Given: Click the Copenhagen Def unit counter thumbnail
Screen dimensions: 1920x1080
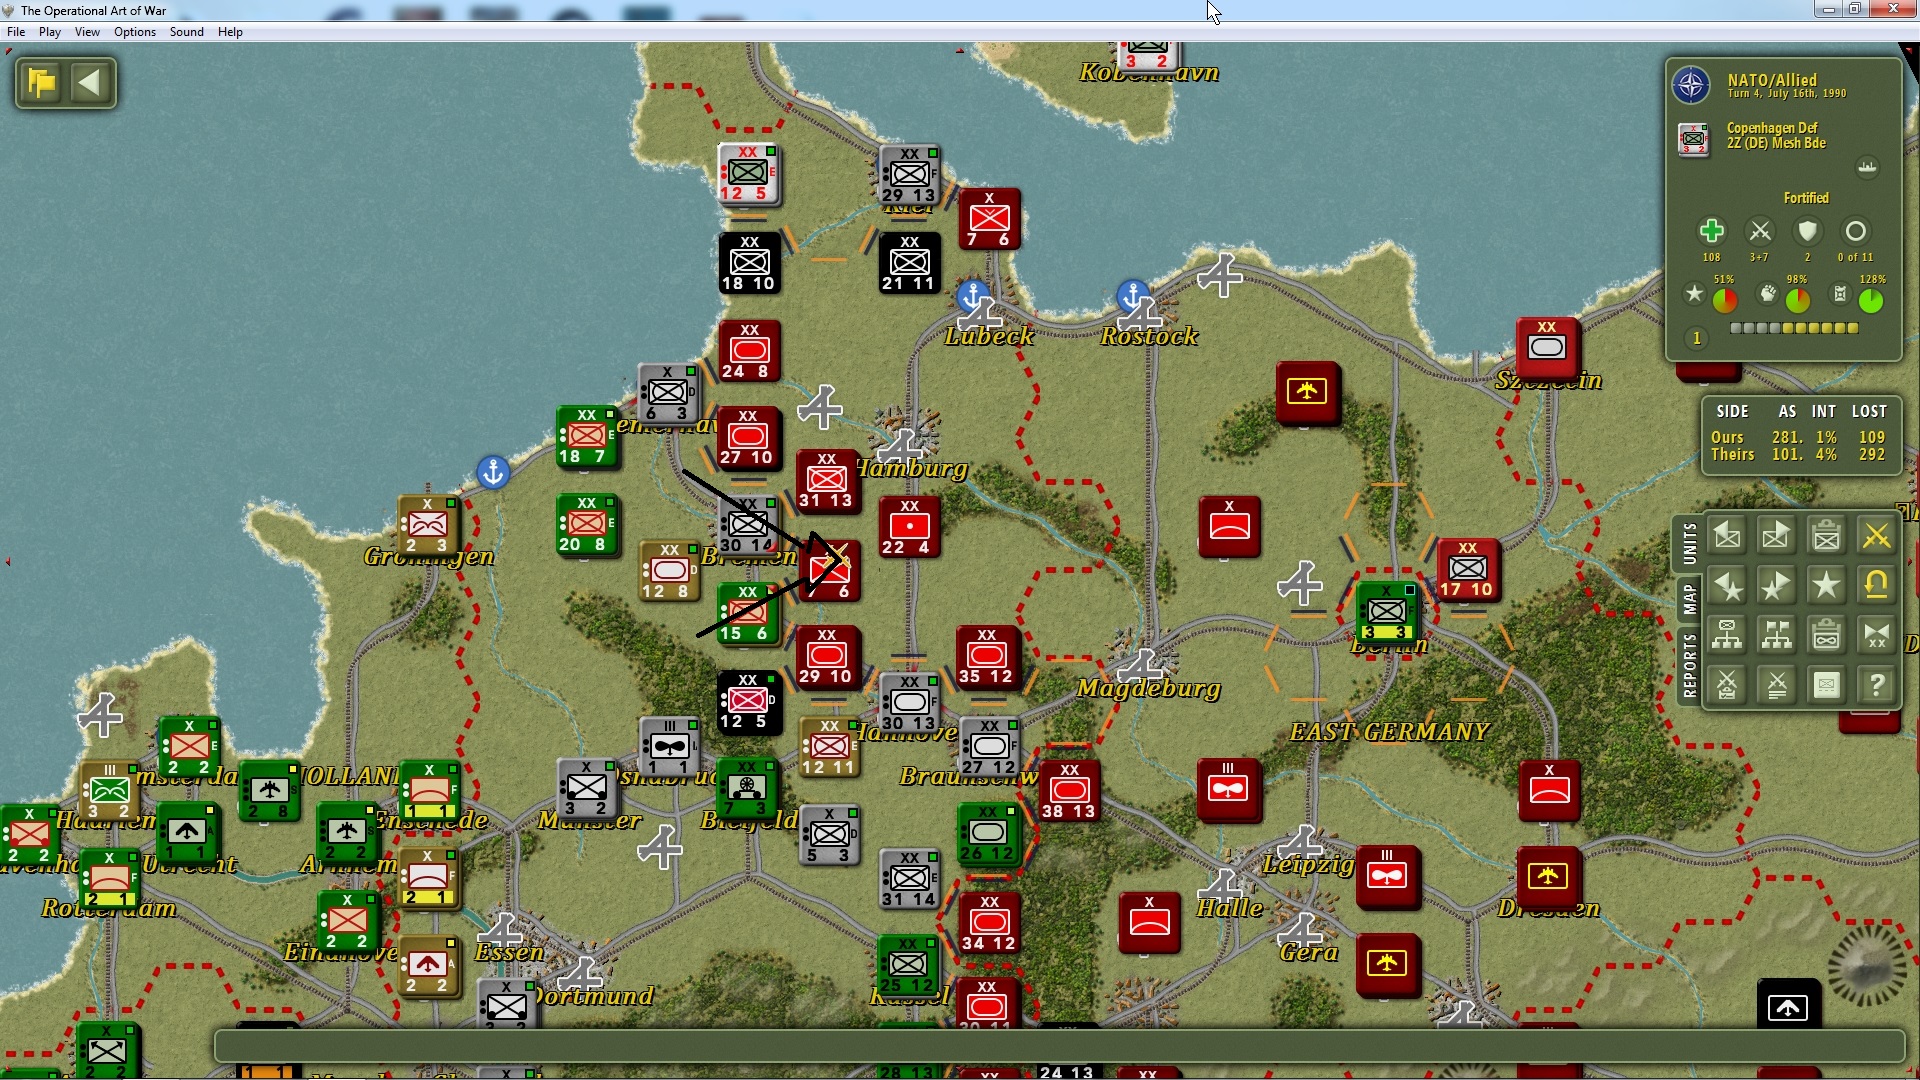Looking at the screenshot, I should [1694, 139].
